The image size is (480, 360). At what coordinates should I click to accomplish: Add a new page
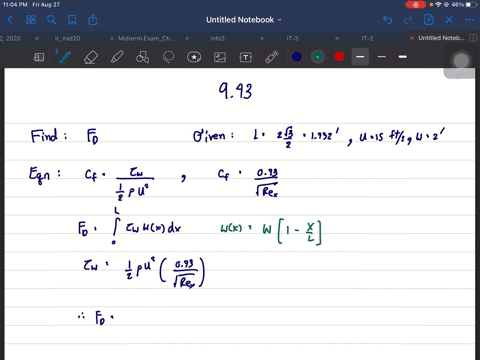(429, 20)
